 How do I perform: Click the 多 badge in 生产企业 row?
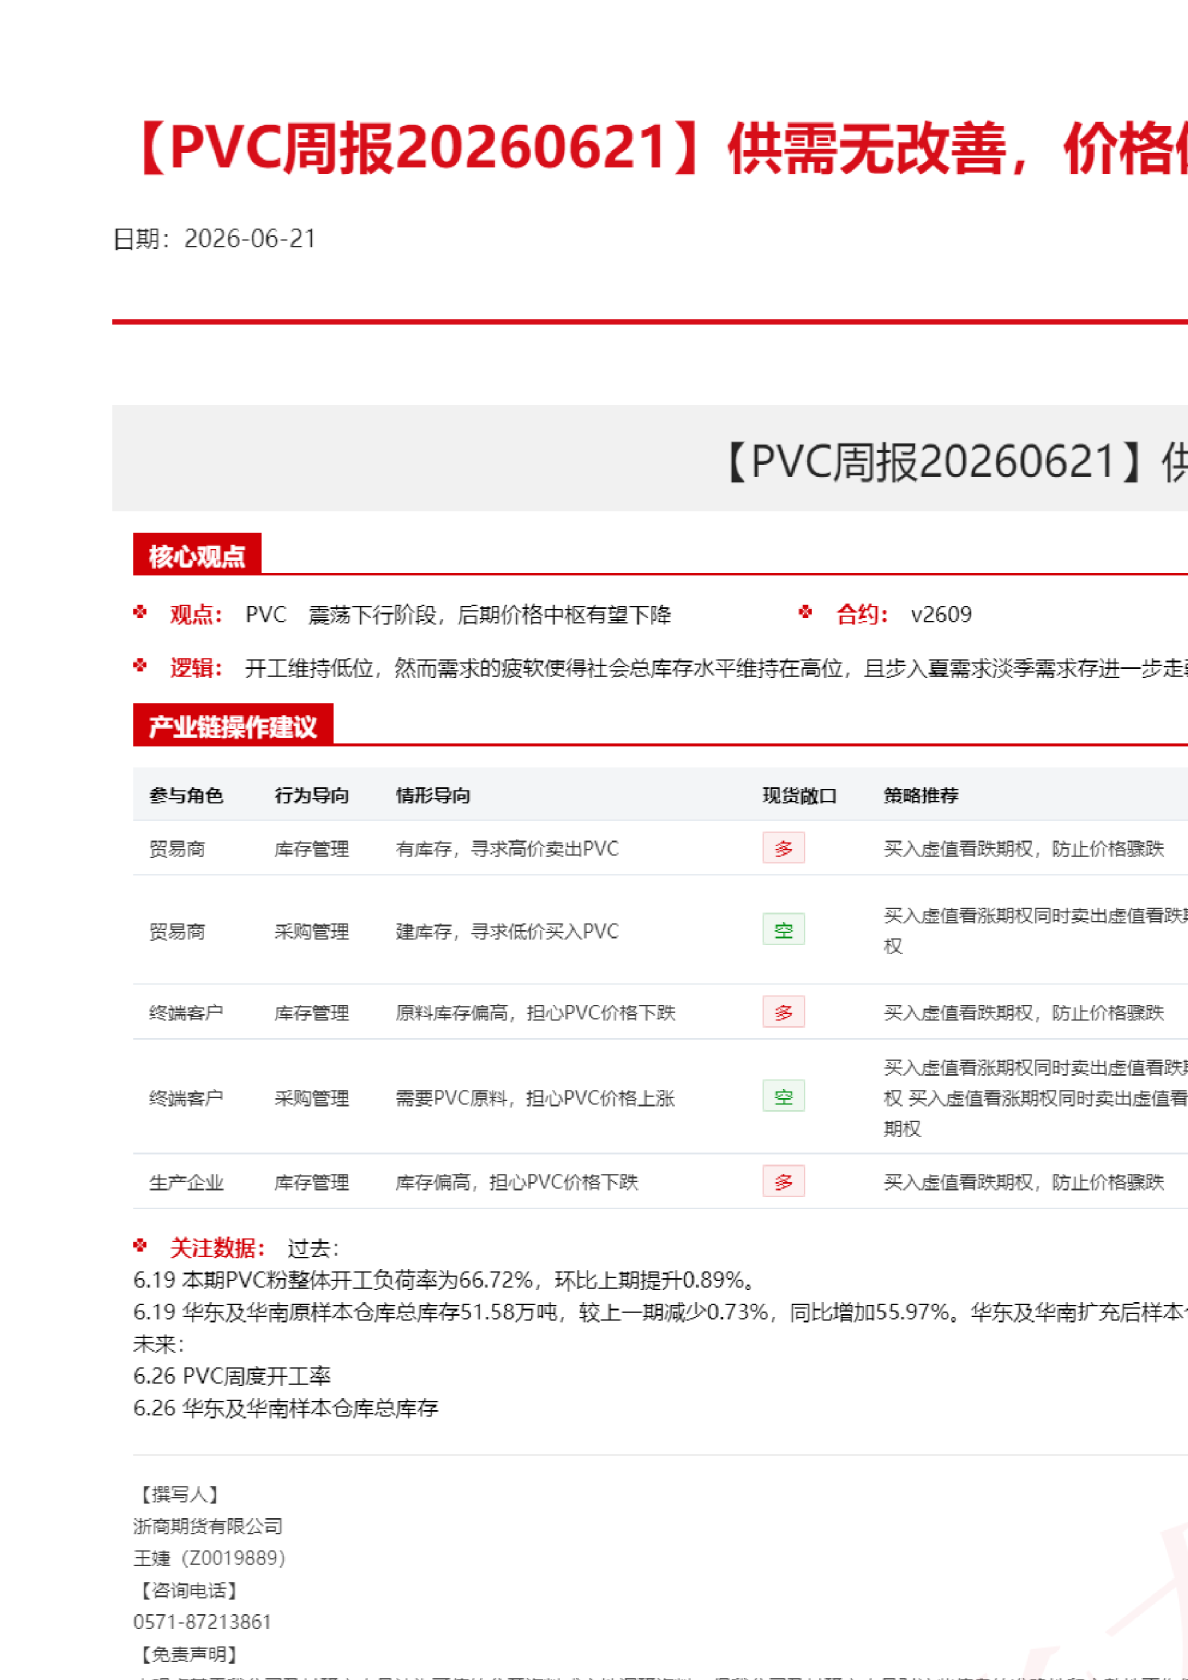[784, 1182]
